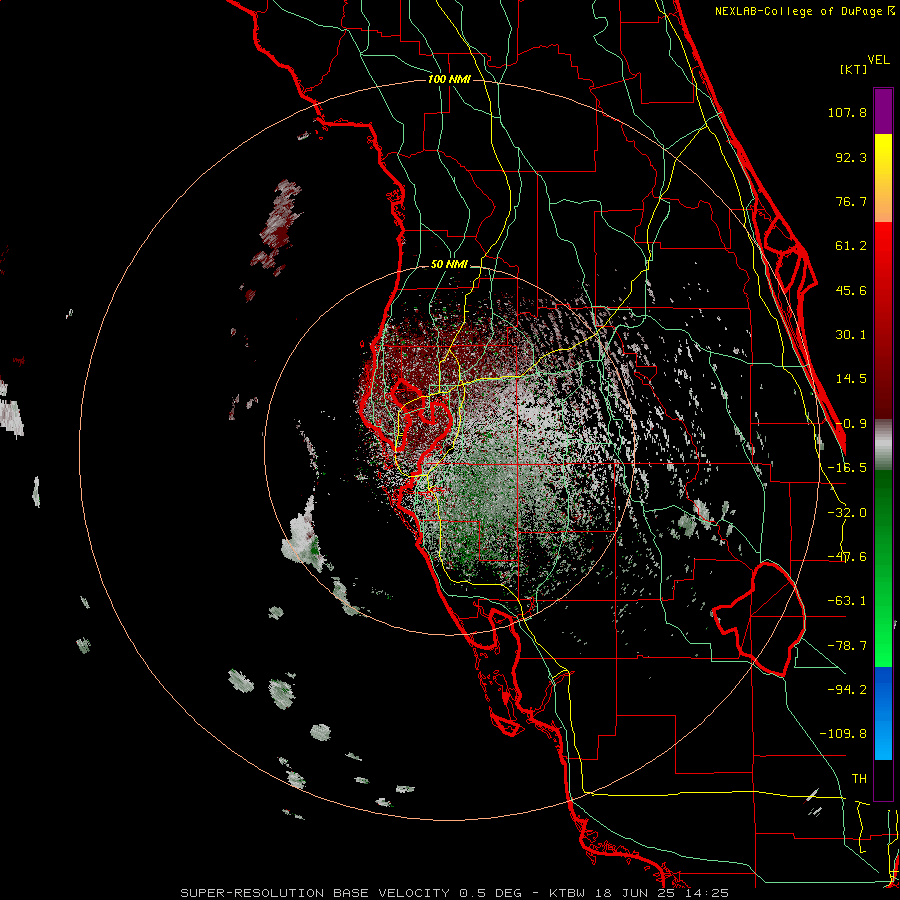Image resolution: width=900 pixels, height=900 pixels.
Task: Click the 30.1 velocity scale value
Action: (851, 335)
